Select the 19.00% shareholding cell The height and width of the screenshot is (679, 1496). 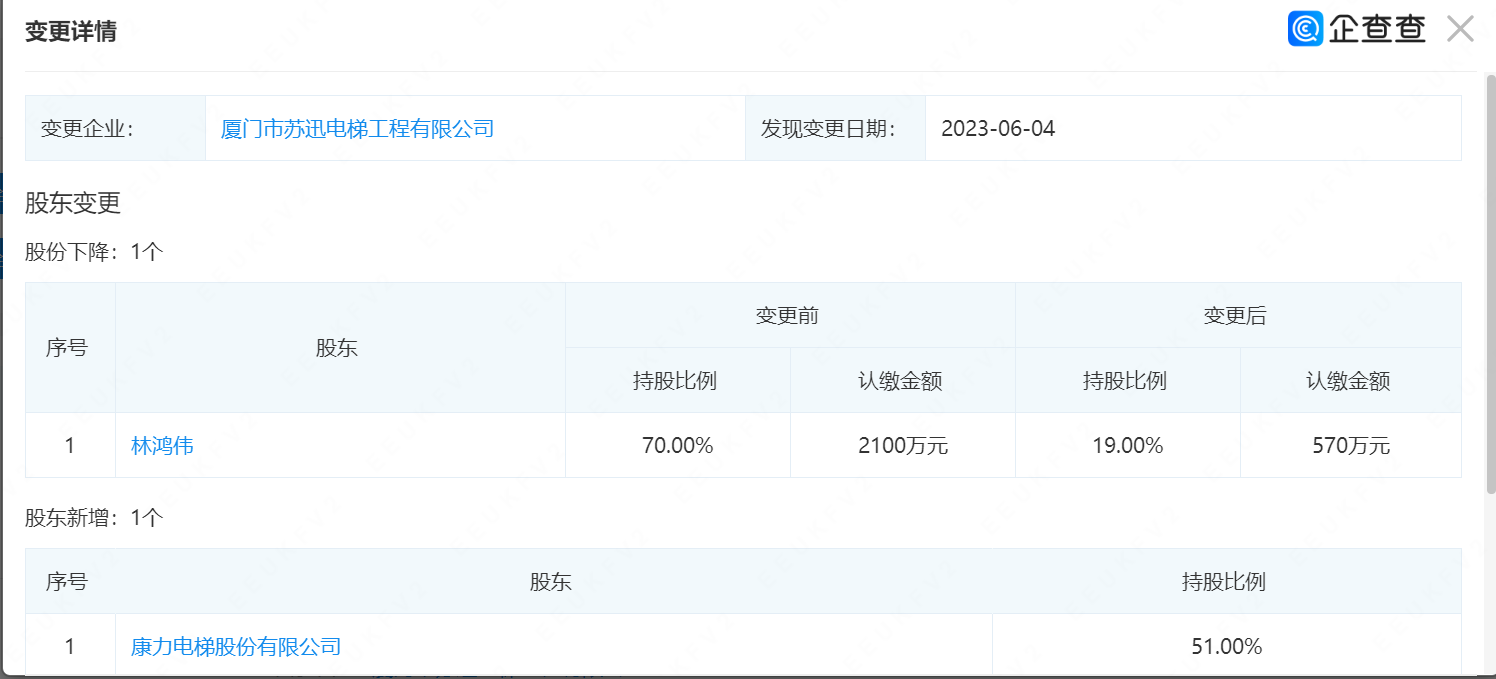(x=1128, y=446)
